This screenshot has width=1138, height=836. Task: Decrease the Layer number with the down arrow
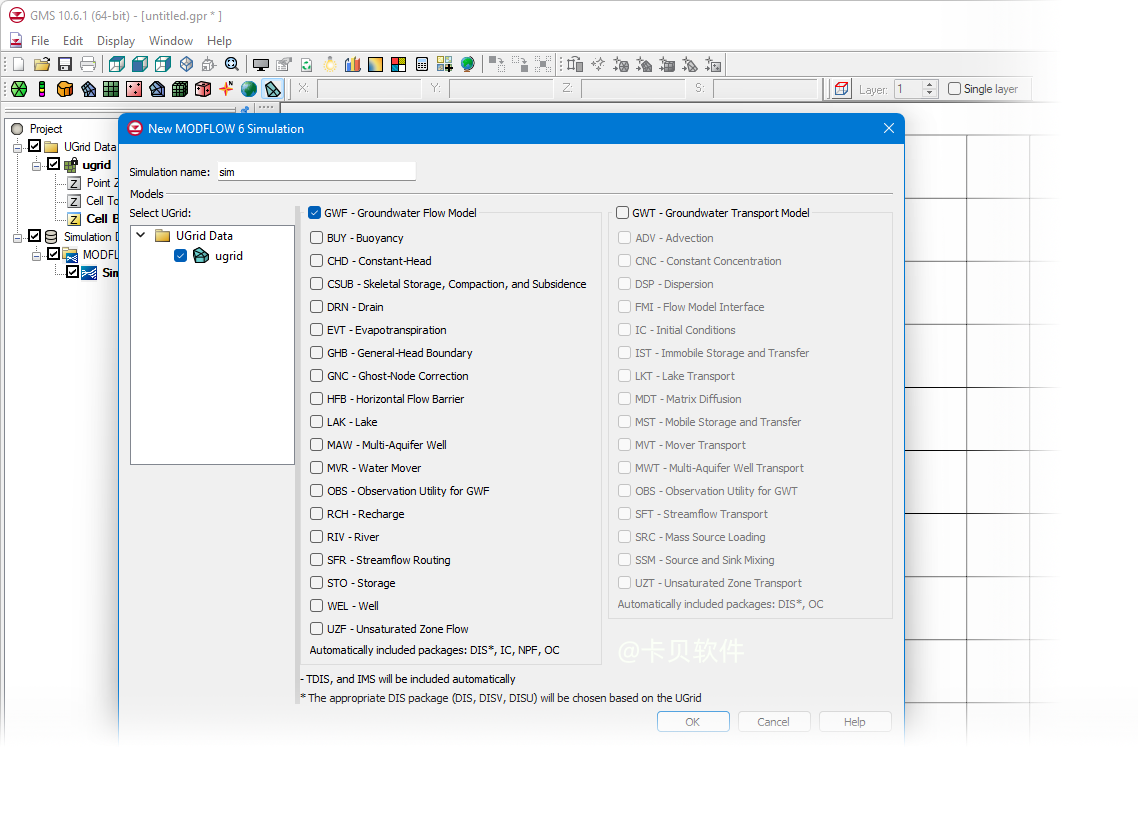point(930,94)
